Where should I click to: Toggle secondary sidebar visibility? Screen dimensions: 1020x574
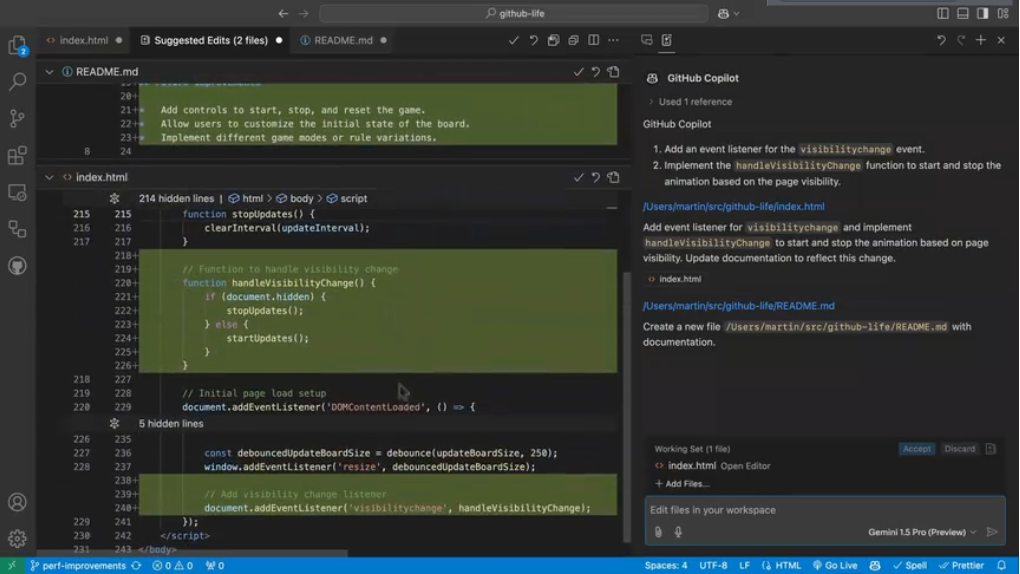[983, 13]
